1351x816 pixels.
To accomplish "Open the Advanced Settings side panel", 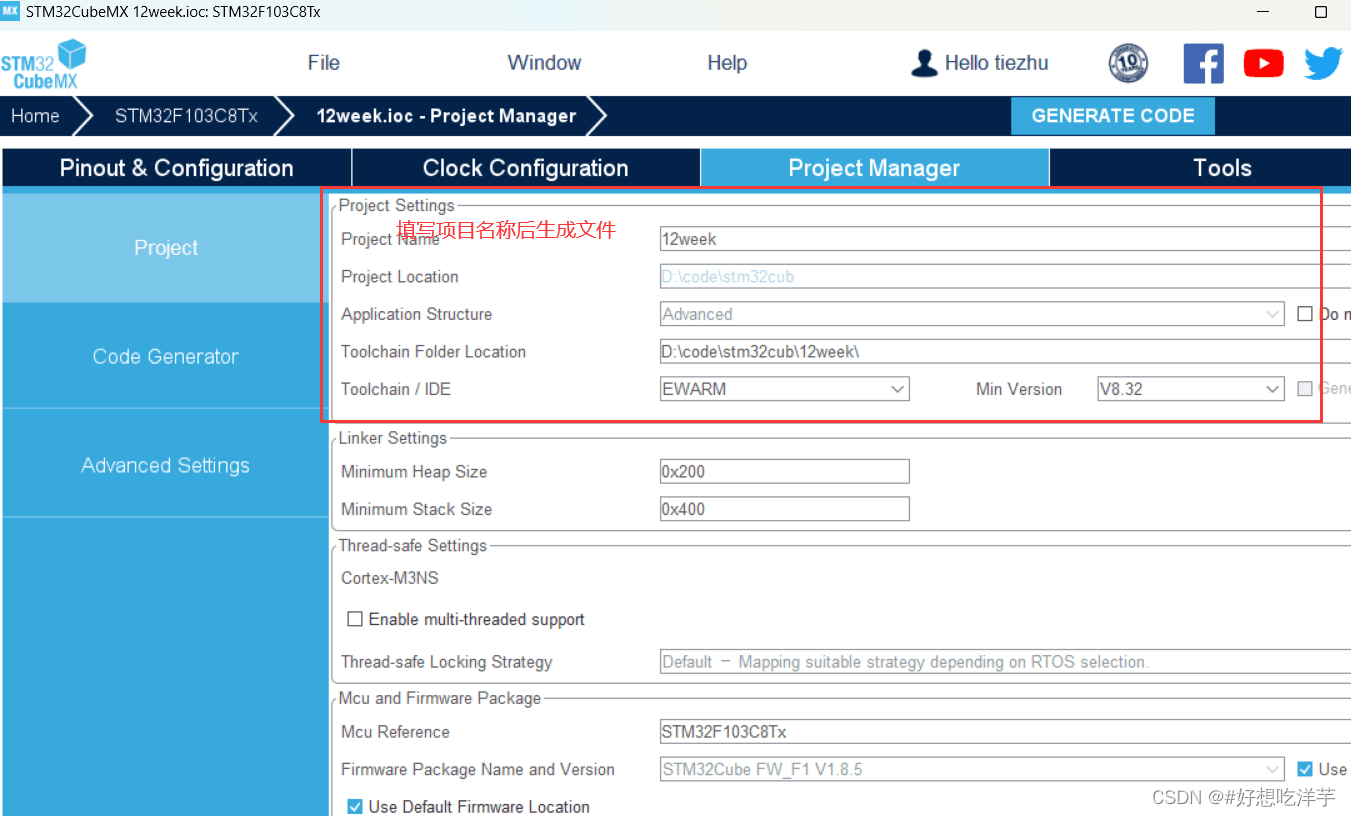I will (166, 466).
